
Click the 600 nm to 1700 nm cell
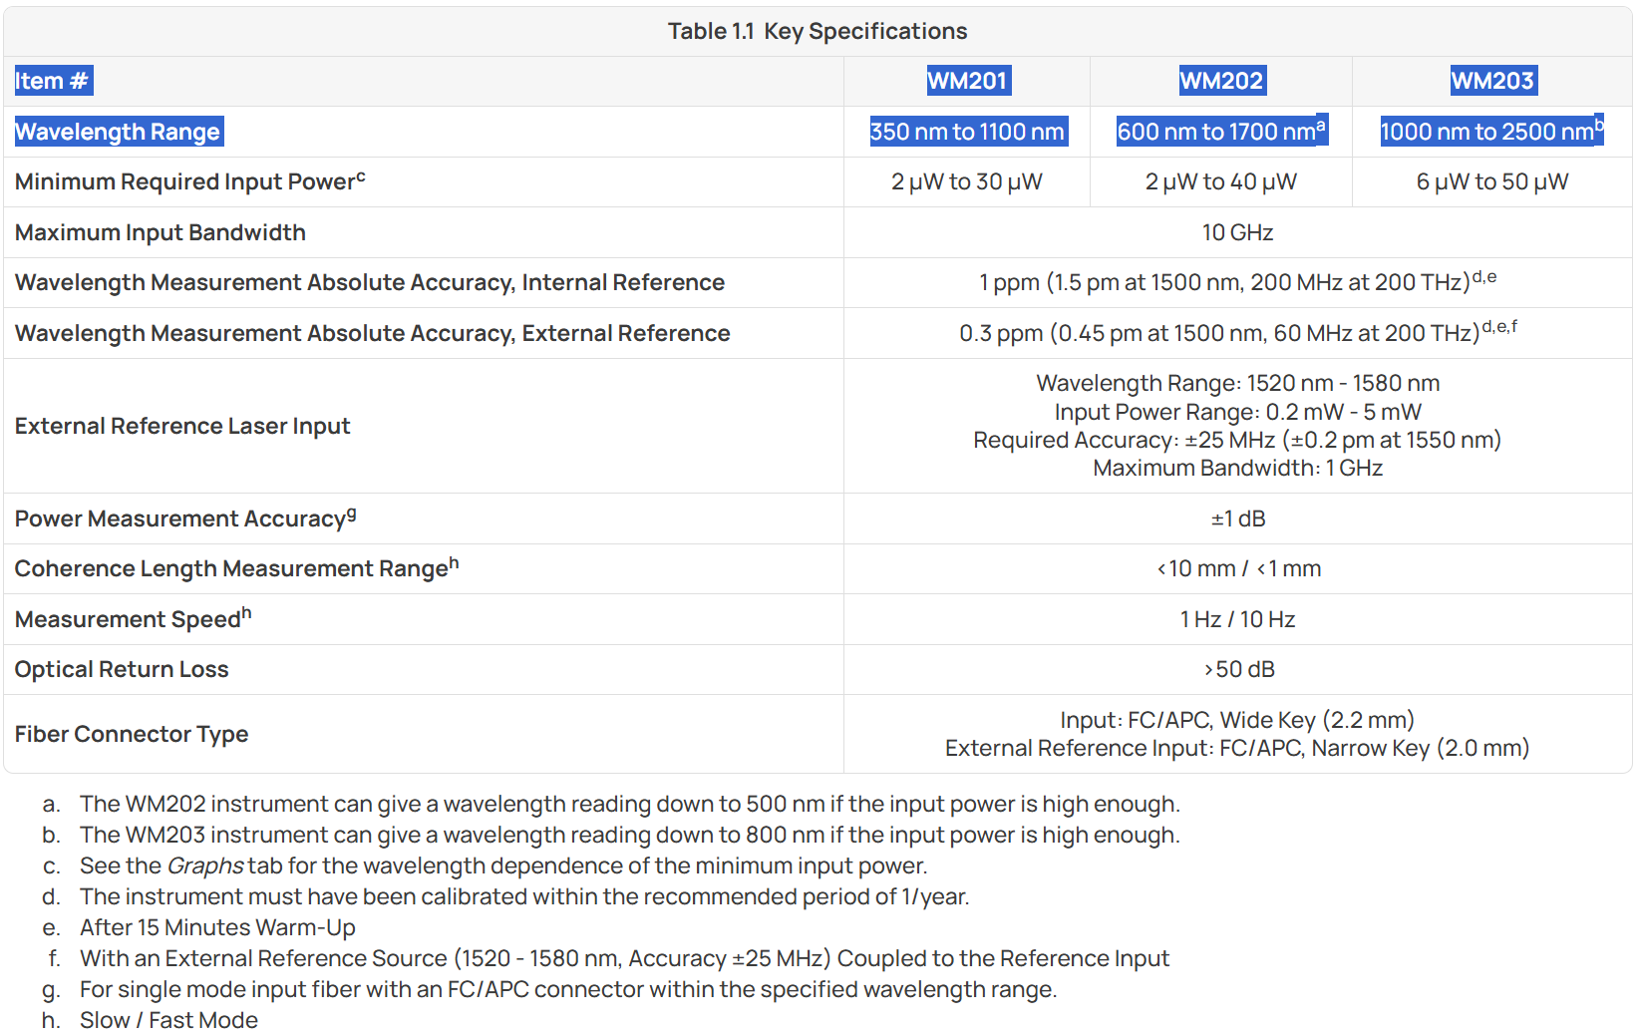pos(1221,131)
